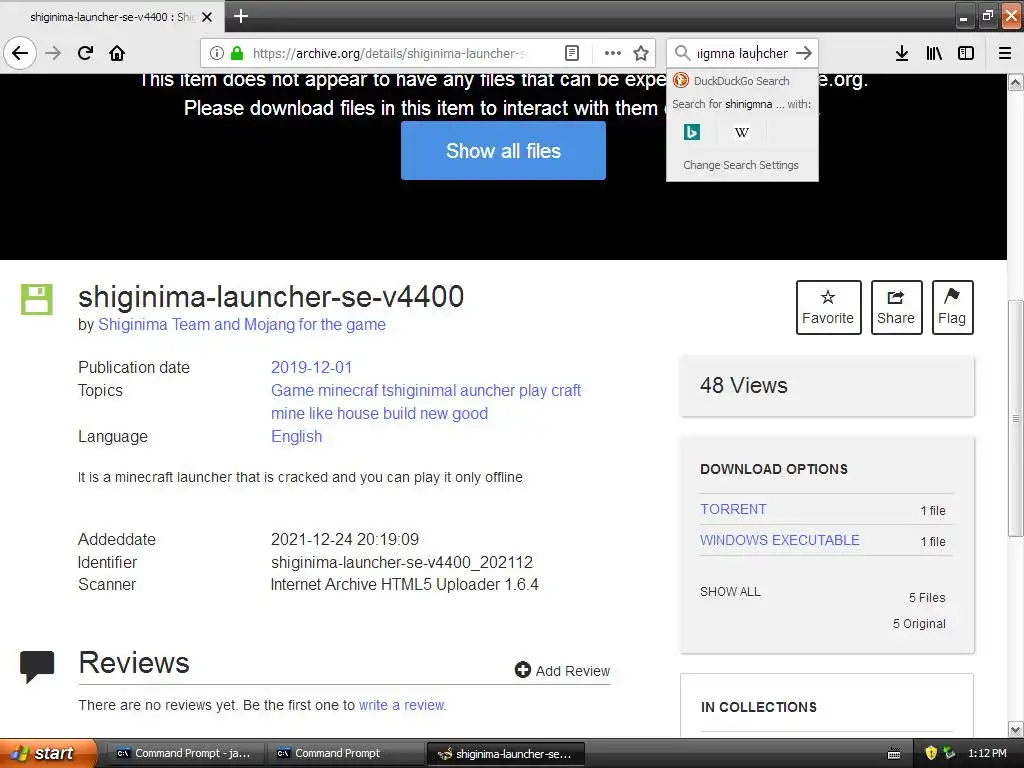Toggle the sidebar view
Viewport: 1024px width, 768px height.
tap(966, 53)
